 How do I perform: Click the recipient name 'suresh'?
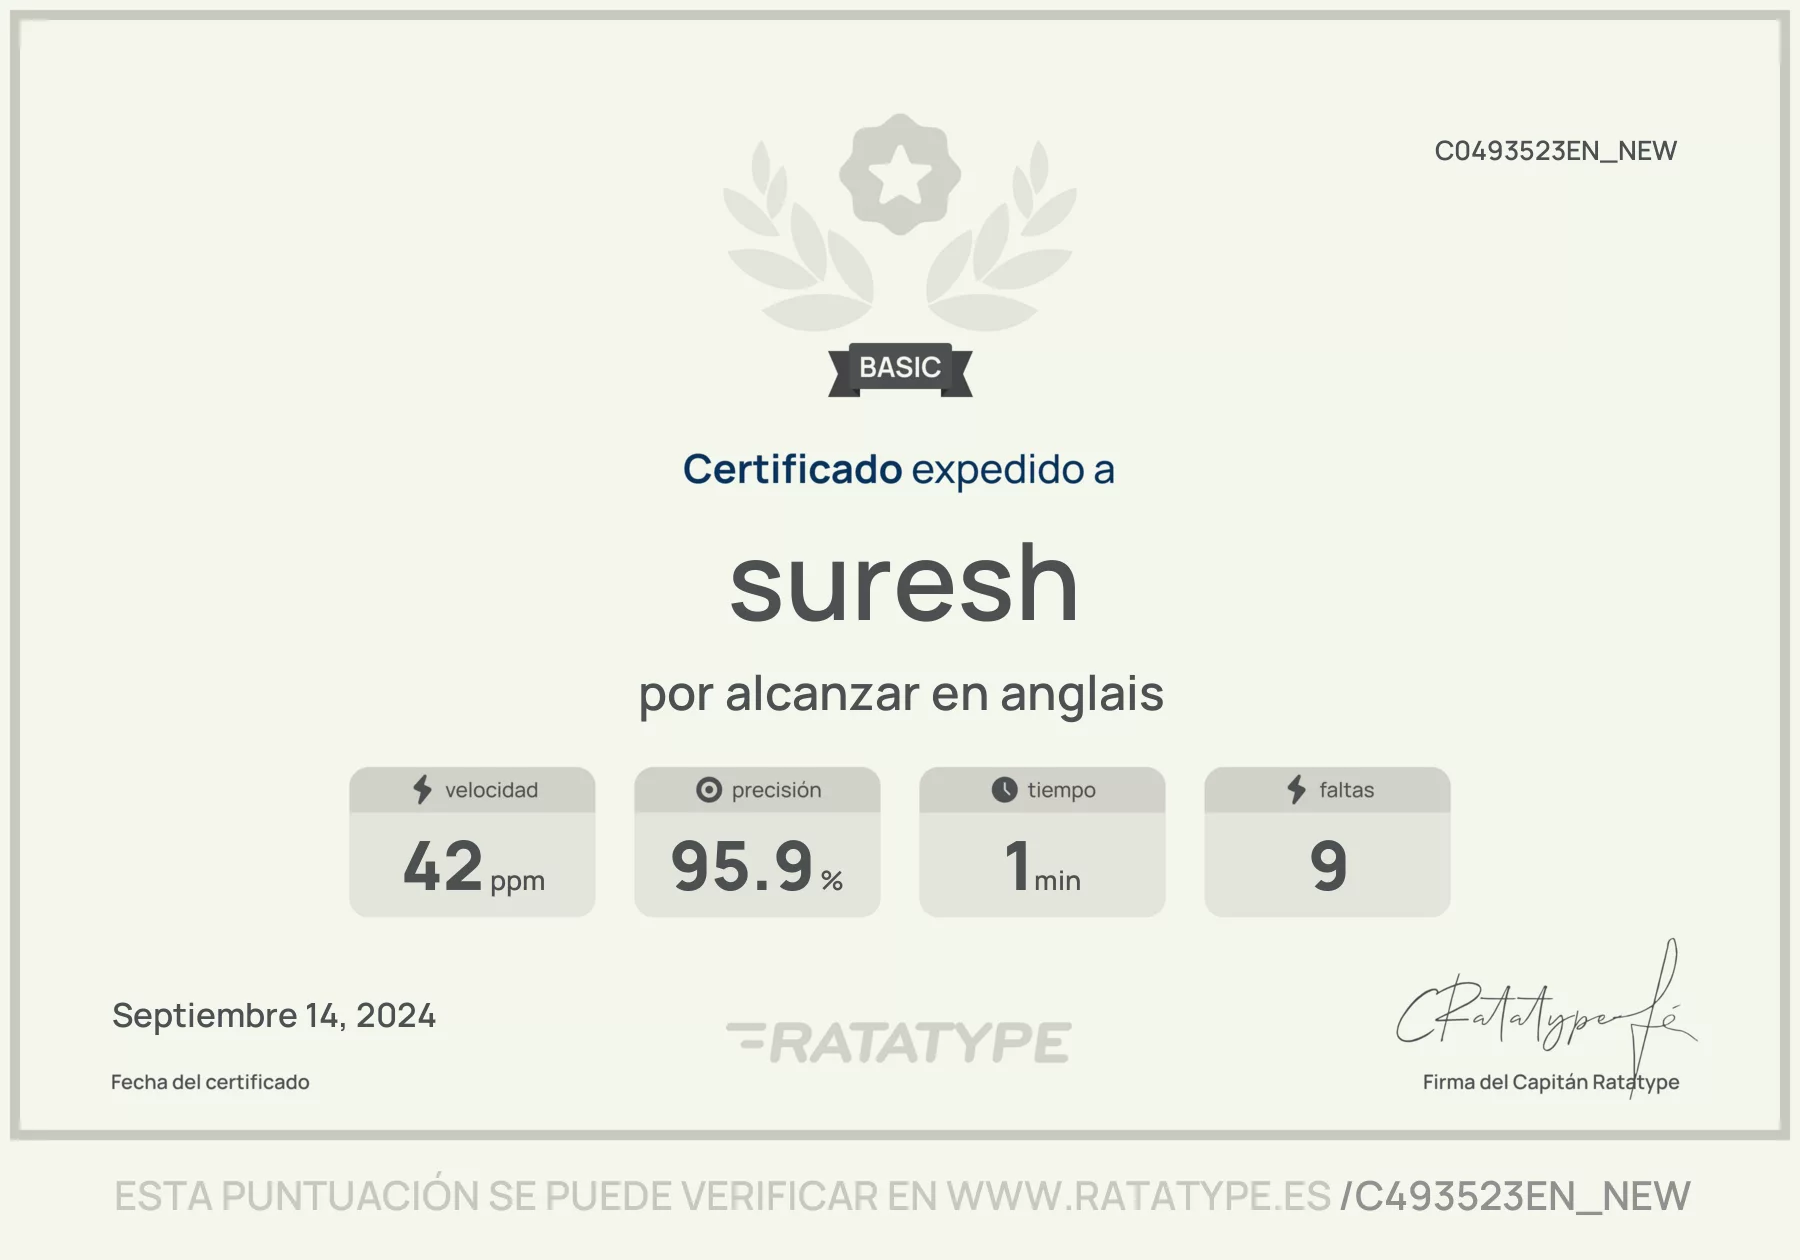coord(904,583)
